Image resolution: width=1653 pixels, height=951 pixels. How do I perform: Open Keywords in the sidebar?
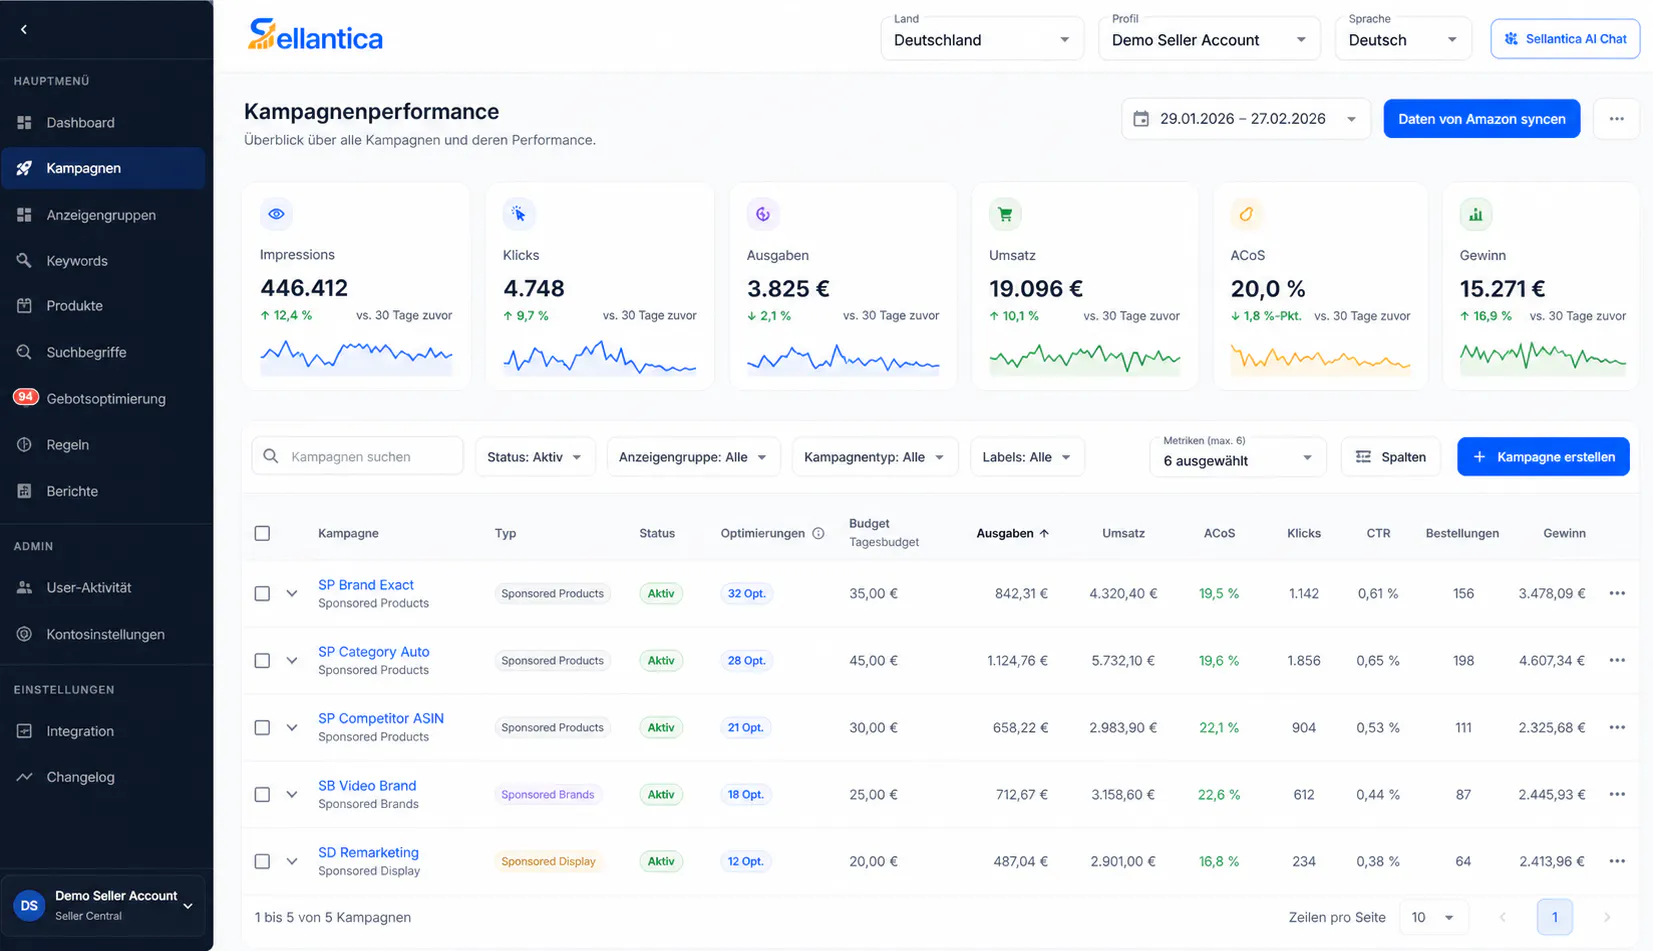(x=103, y=261)
